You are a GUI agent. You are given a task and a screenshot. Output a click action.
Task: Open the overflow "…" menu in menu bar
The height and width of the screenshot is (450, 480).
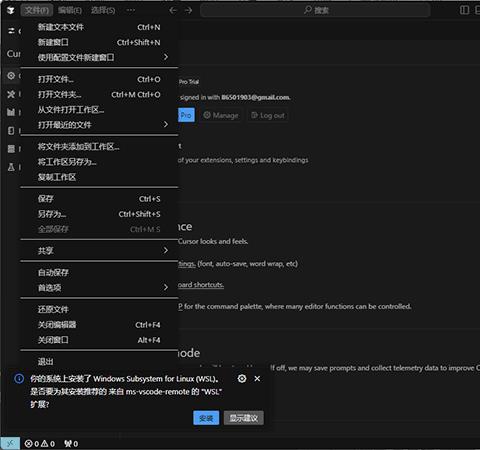tap(131, 10)
